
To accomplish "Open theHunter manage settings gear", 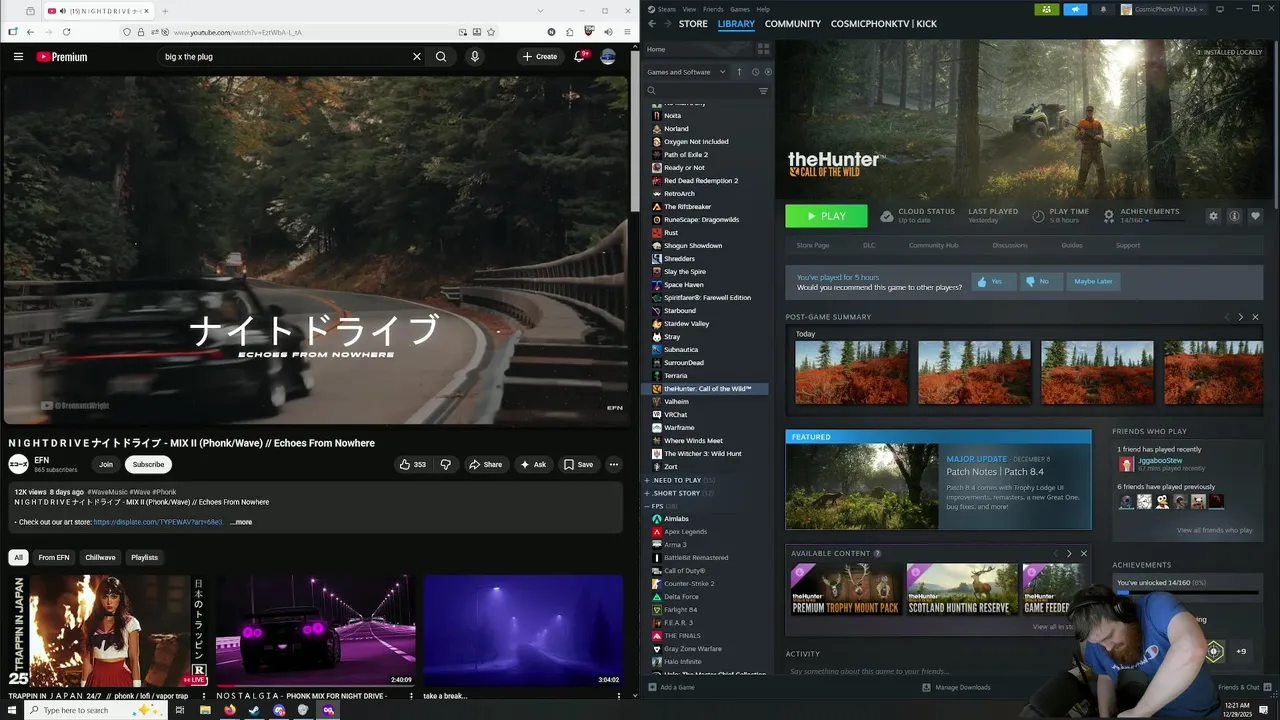I will tap(1213, 216).
